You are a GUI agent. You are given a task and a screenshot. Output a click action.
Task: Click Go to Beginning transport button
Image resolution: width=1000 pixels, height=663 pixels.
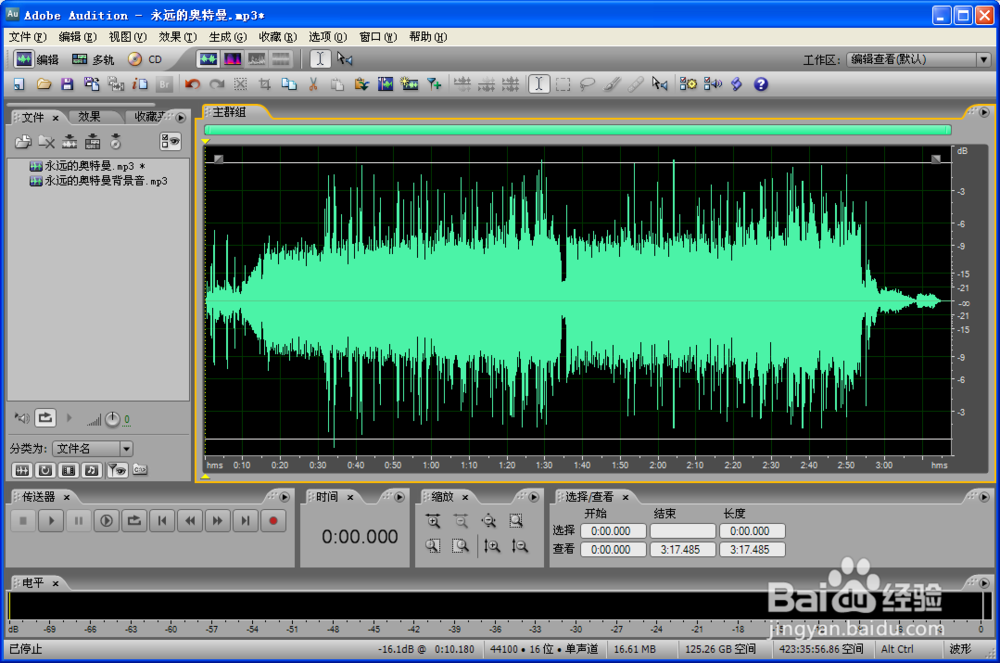(x=162, y=521)
